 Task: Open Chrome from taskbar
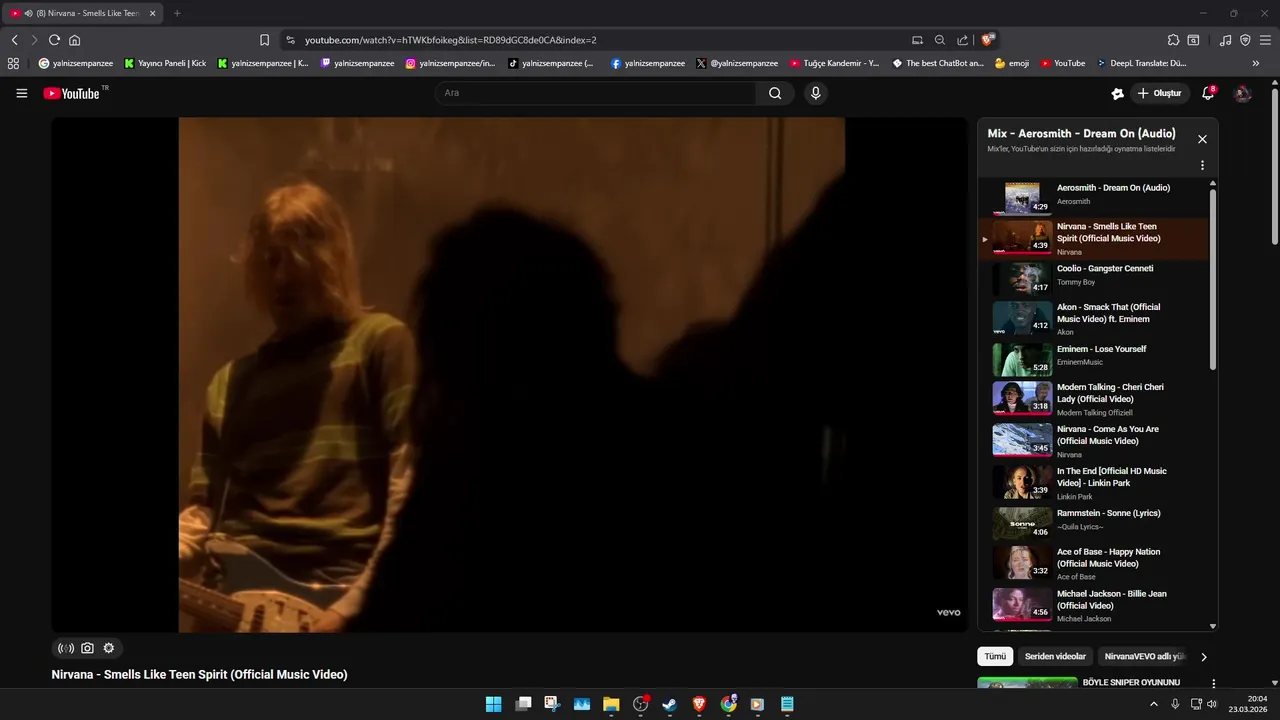(x=729, y=704)
